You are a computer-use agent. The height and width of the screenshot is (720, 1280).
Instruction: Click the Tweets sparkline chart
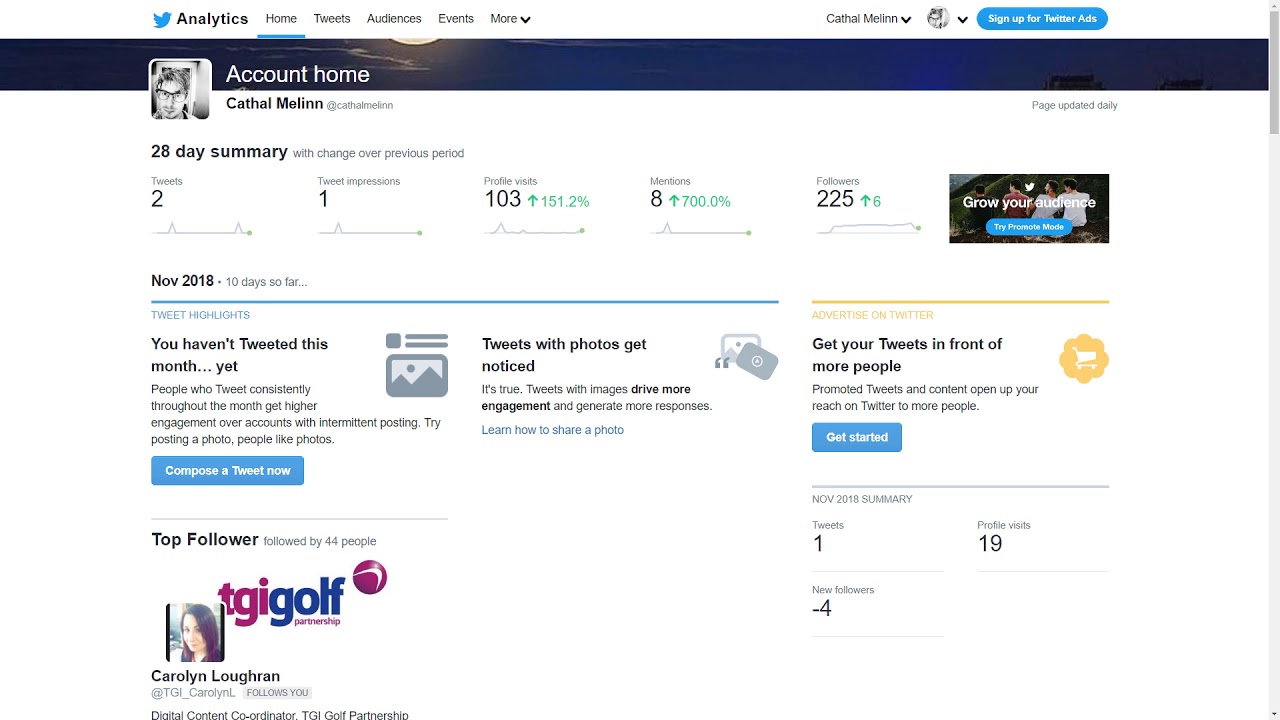point(201,228)
